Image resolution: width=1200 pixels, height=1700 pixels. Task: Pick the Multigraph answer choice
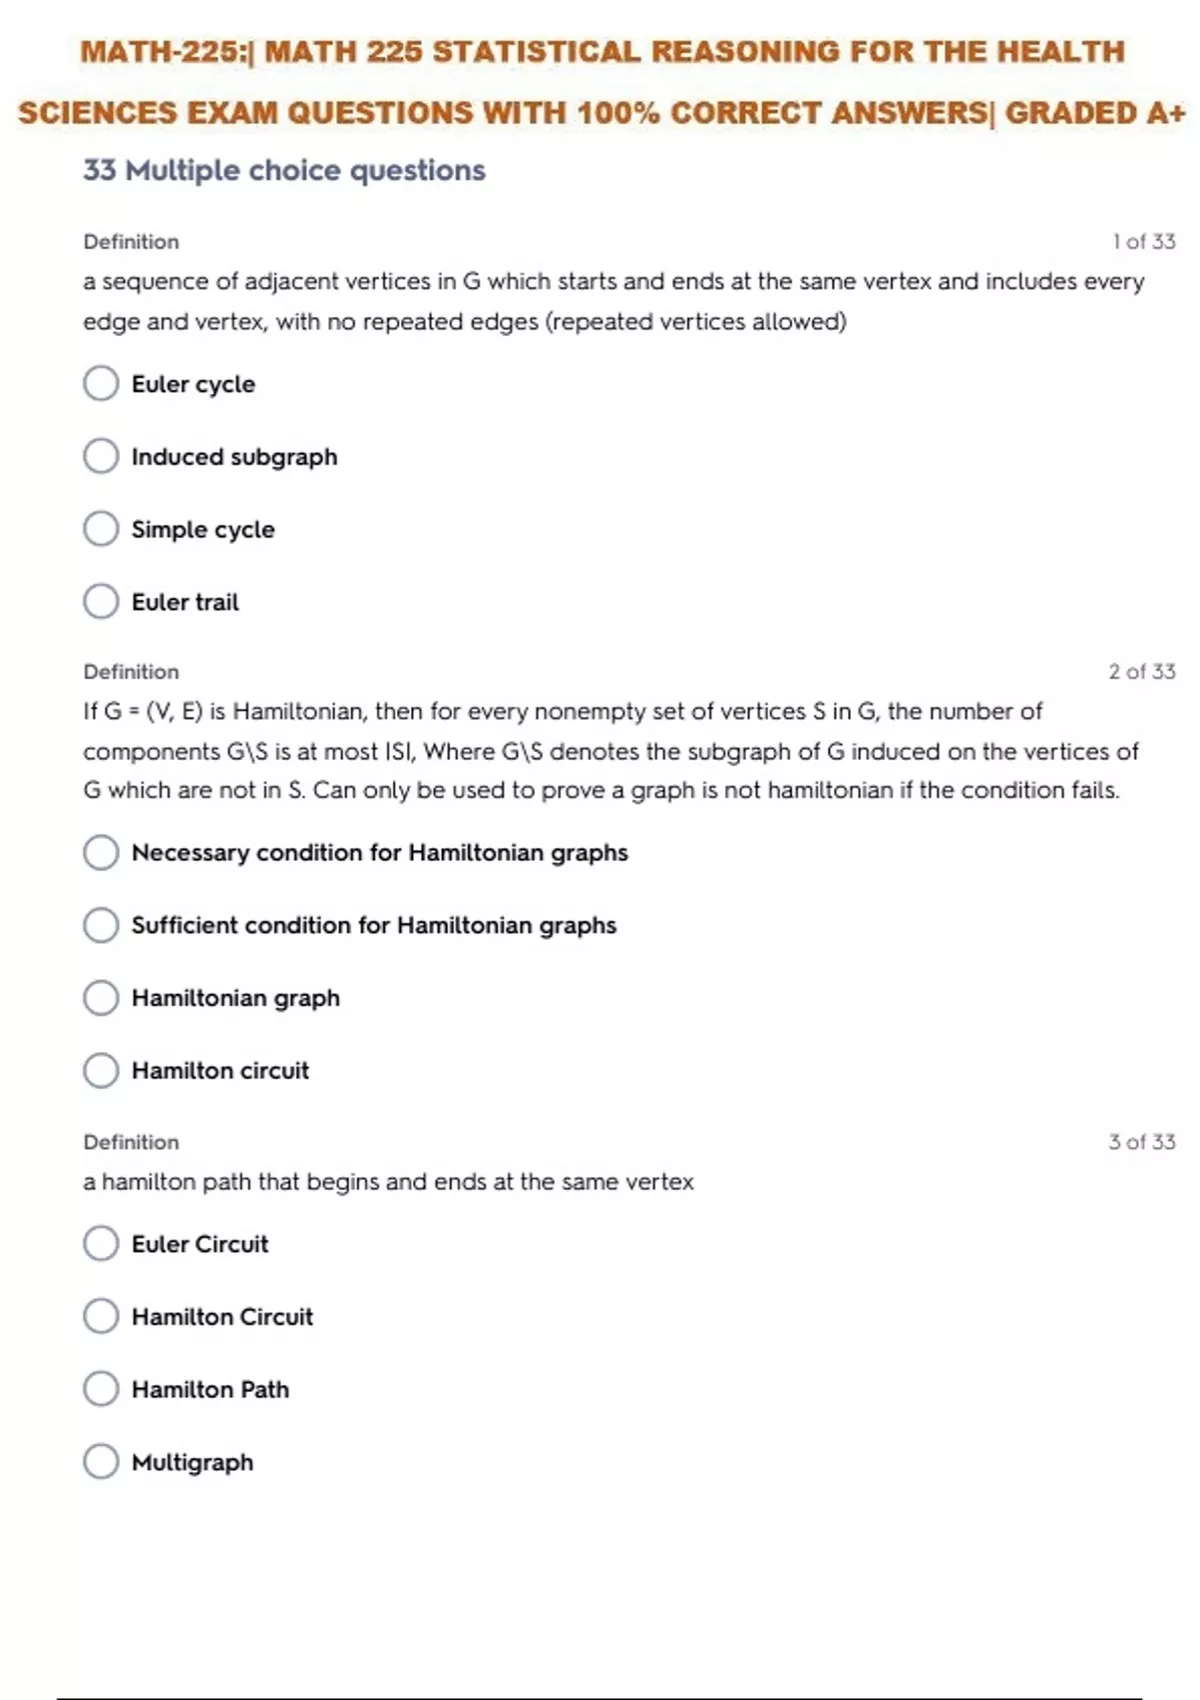[101, 1462]
